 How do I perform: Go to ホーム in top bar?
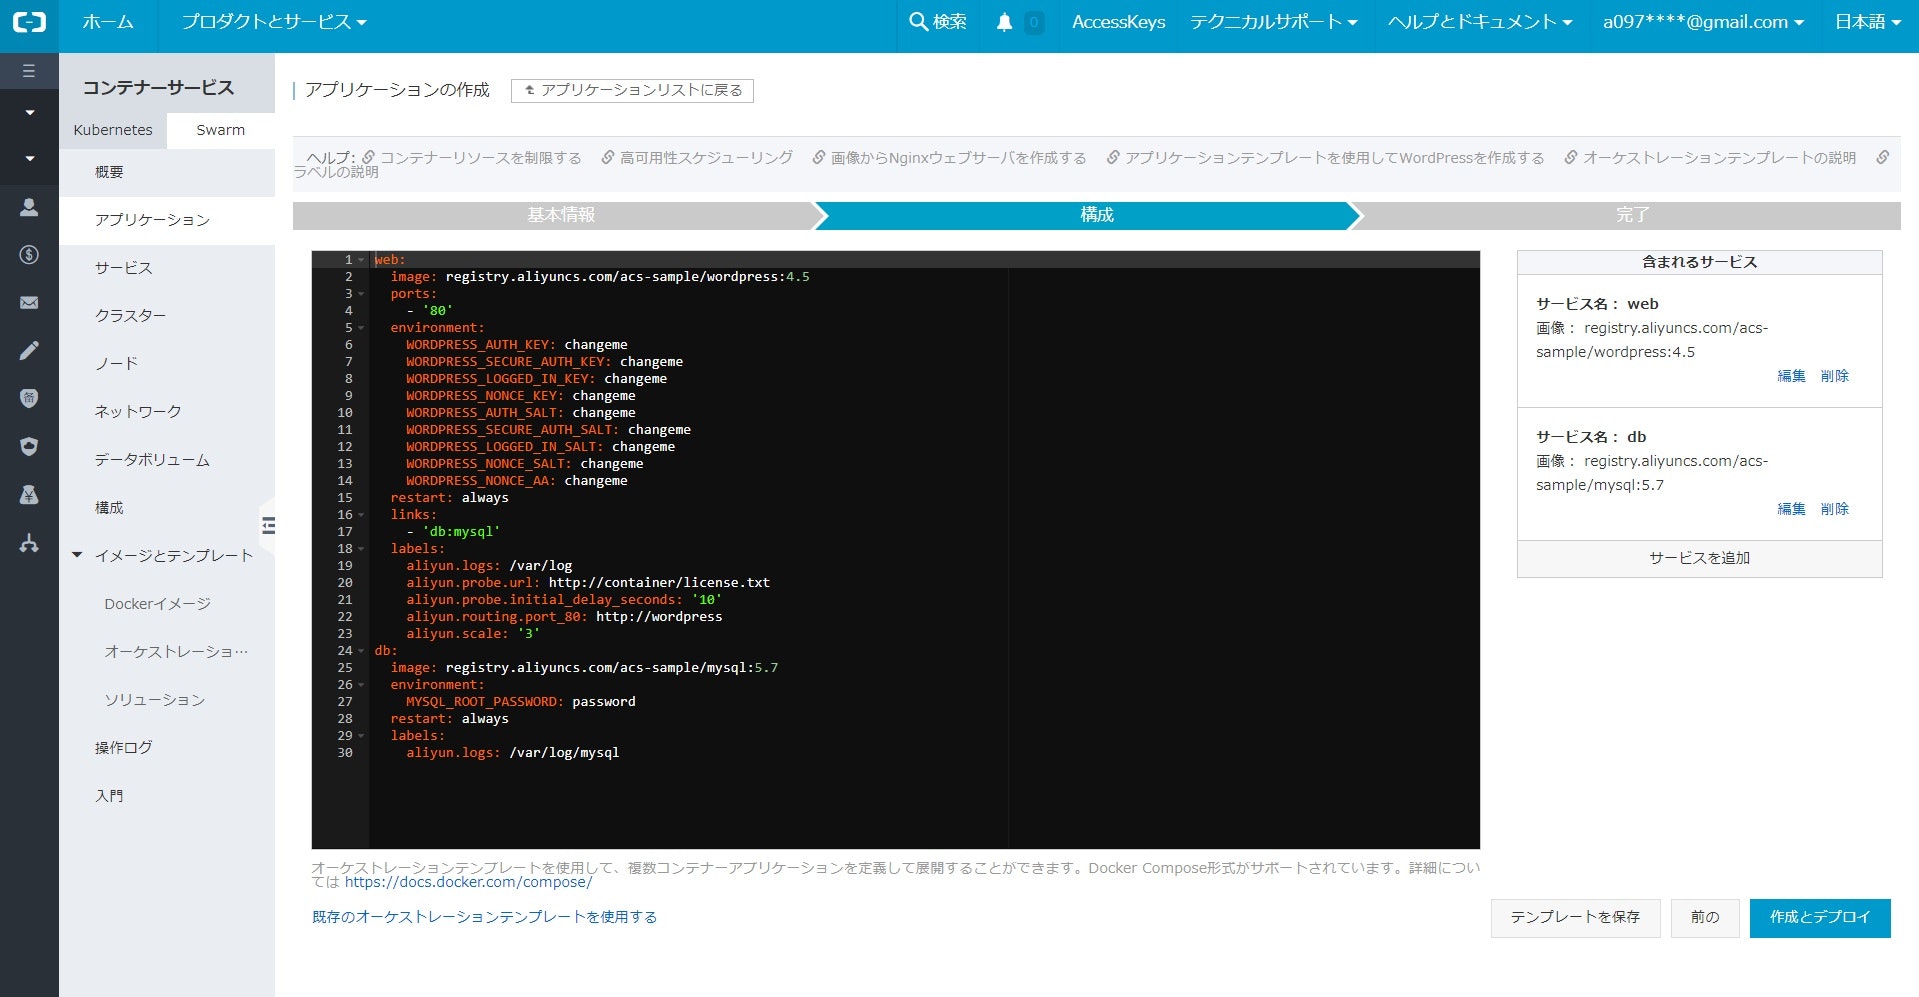[x=108, y=22]
